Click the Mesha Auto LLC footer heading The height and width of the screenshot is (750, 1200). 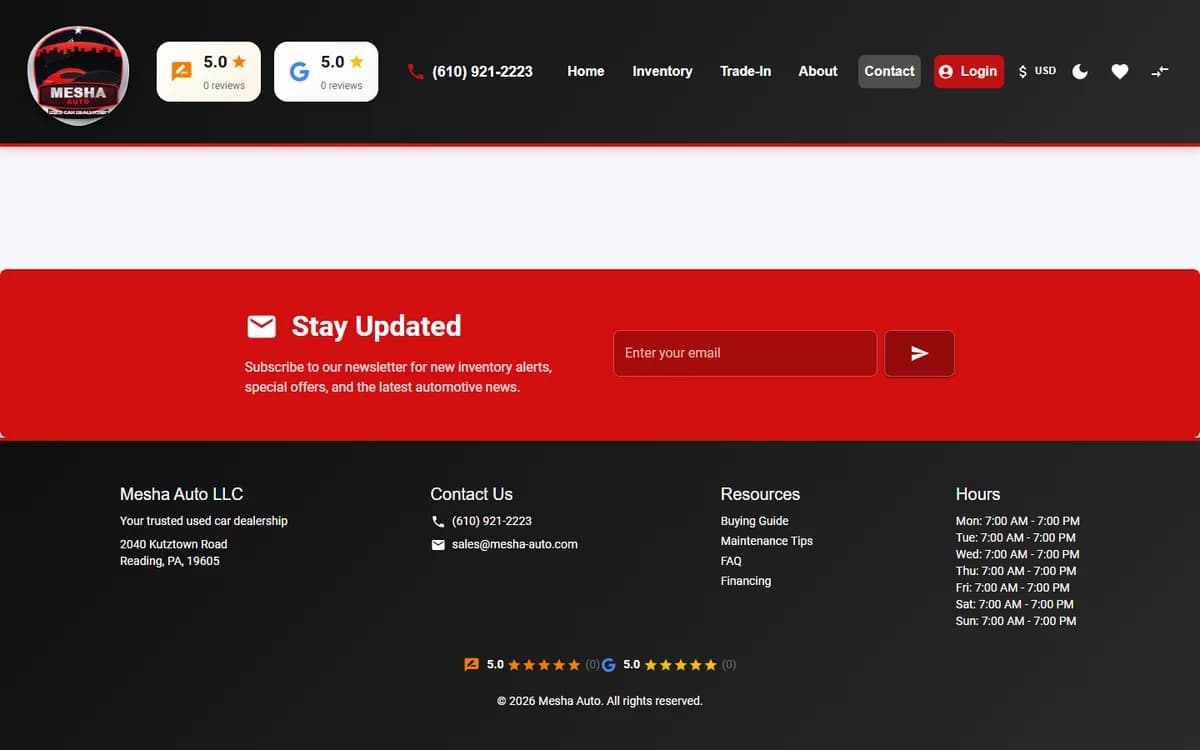181,494
